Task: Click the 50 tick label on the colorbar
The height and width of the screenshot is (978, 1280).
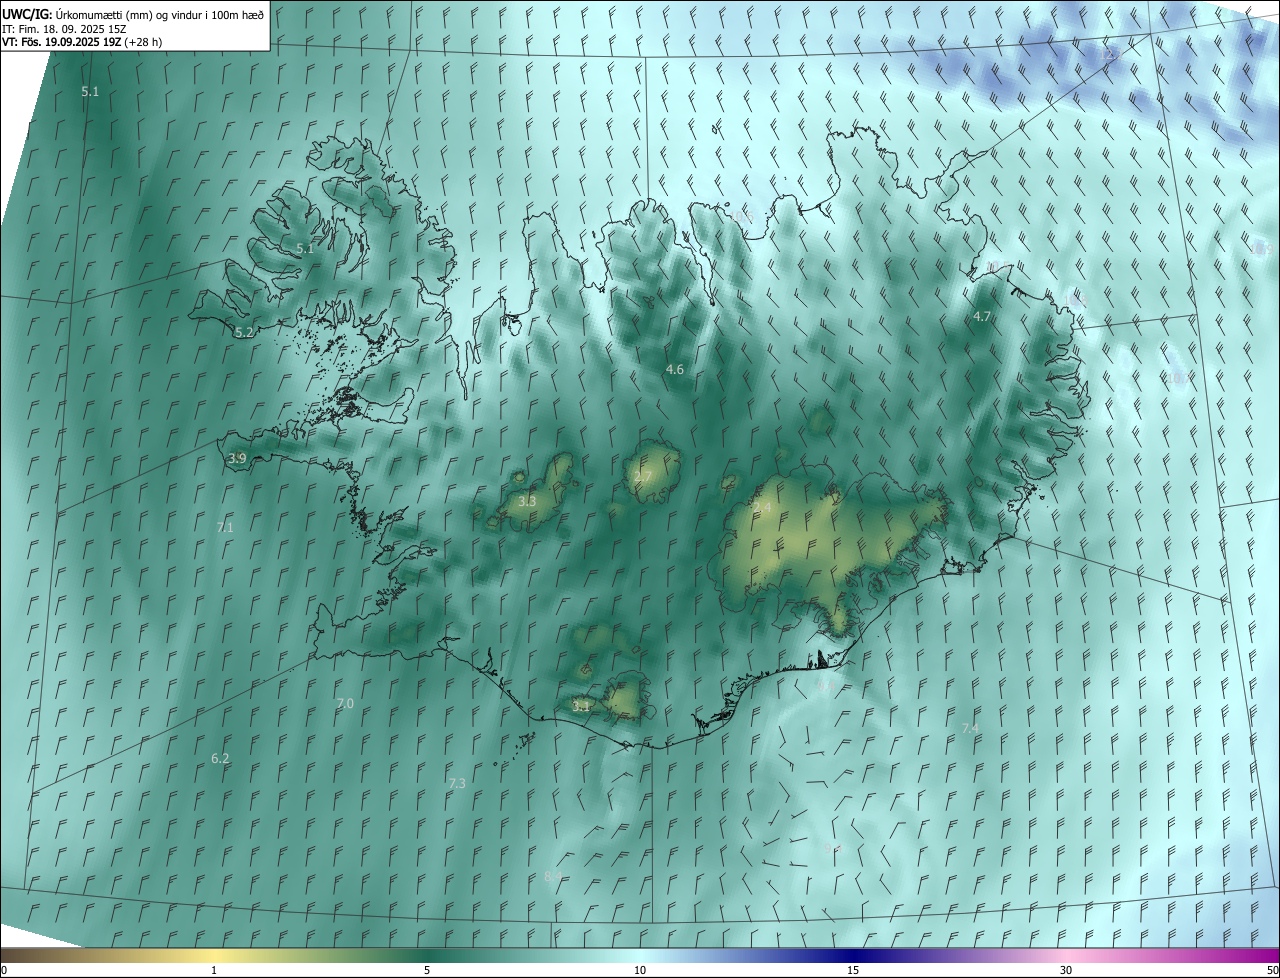Action: point(1271,970)
